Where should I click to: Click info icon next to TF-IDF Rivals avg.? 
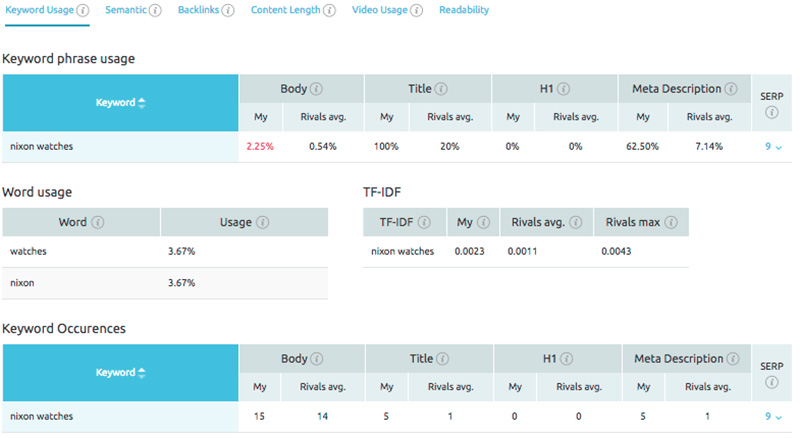tap(576, 222)
